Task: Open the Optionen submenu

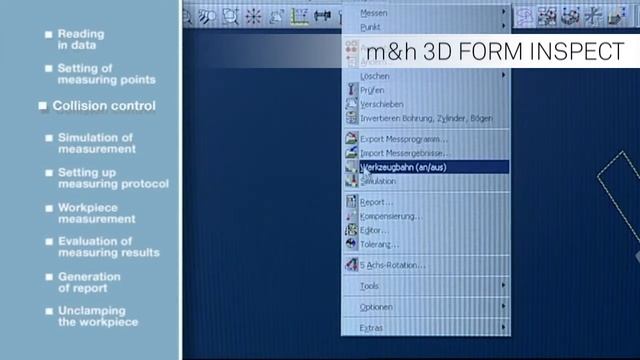Action: pos(426,307)
